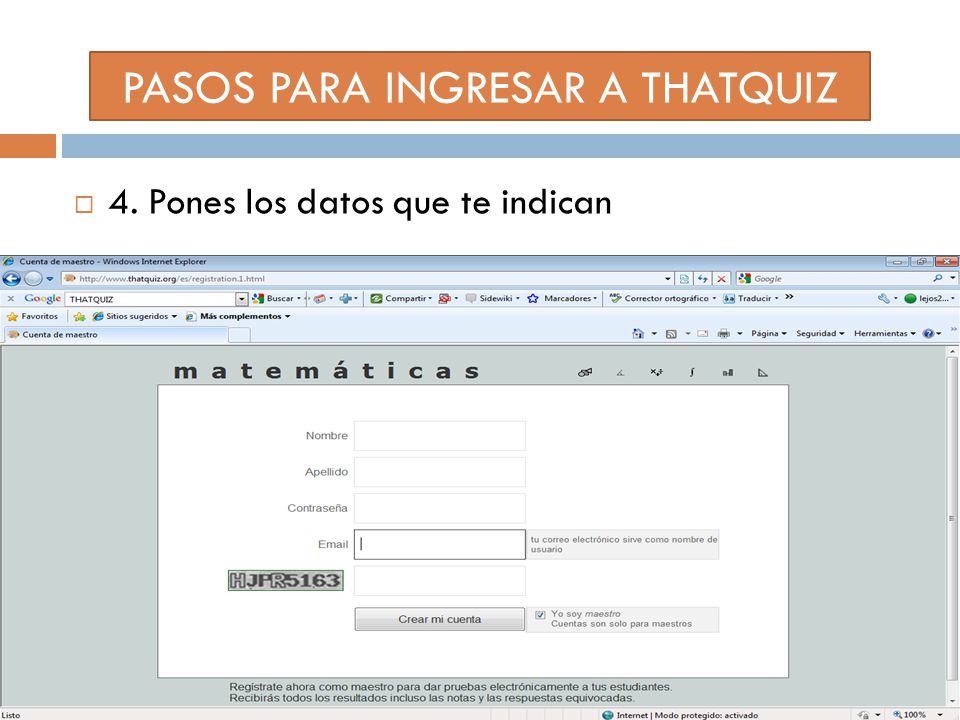Open Sitios sugeridos in favorites bar
The image size is (960, 720).
pos(134,317)
